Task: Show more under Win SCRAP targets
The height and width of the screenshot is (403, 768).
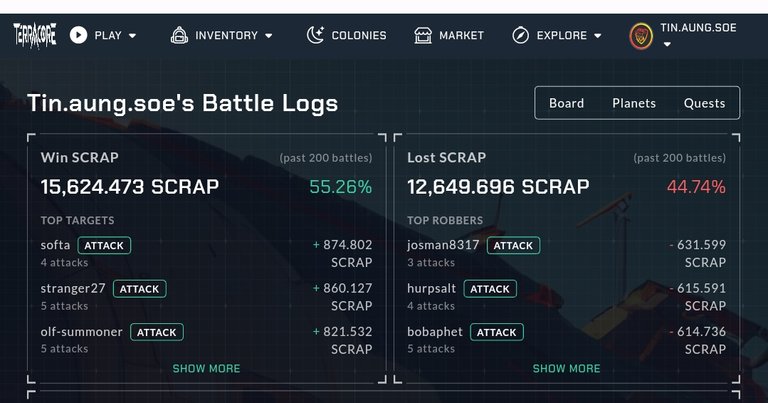Action: [206, 368]
